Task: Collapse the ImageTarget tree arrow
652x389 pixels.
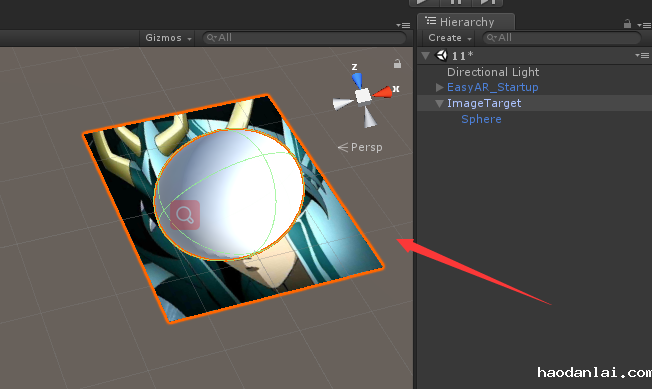Action: [439, 103]
